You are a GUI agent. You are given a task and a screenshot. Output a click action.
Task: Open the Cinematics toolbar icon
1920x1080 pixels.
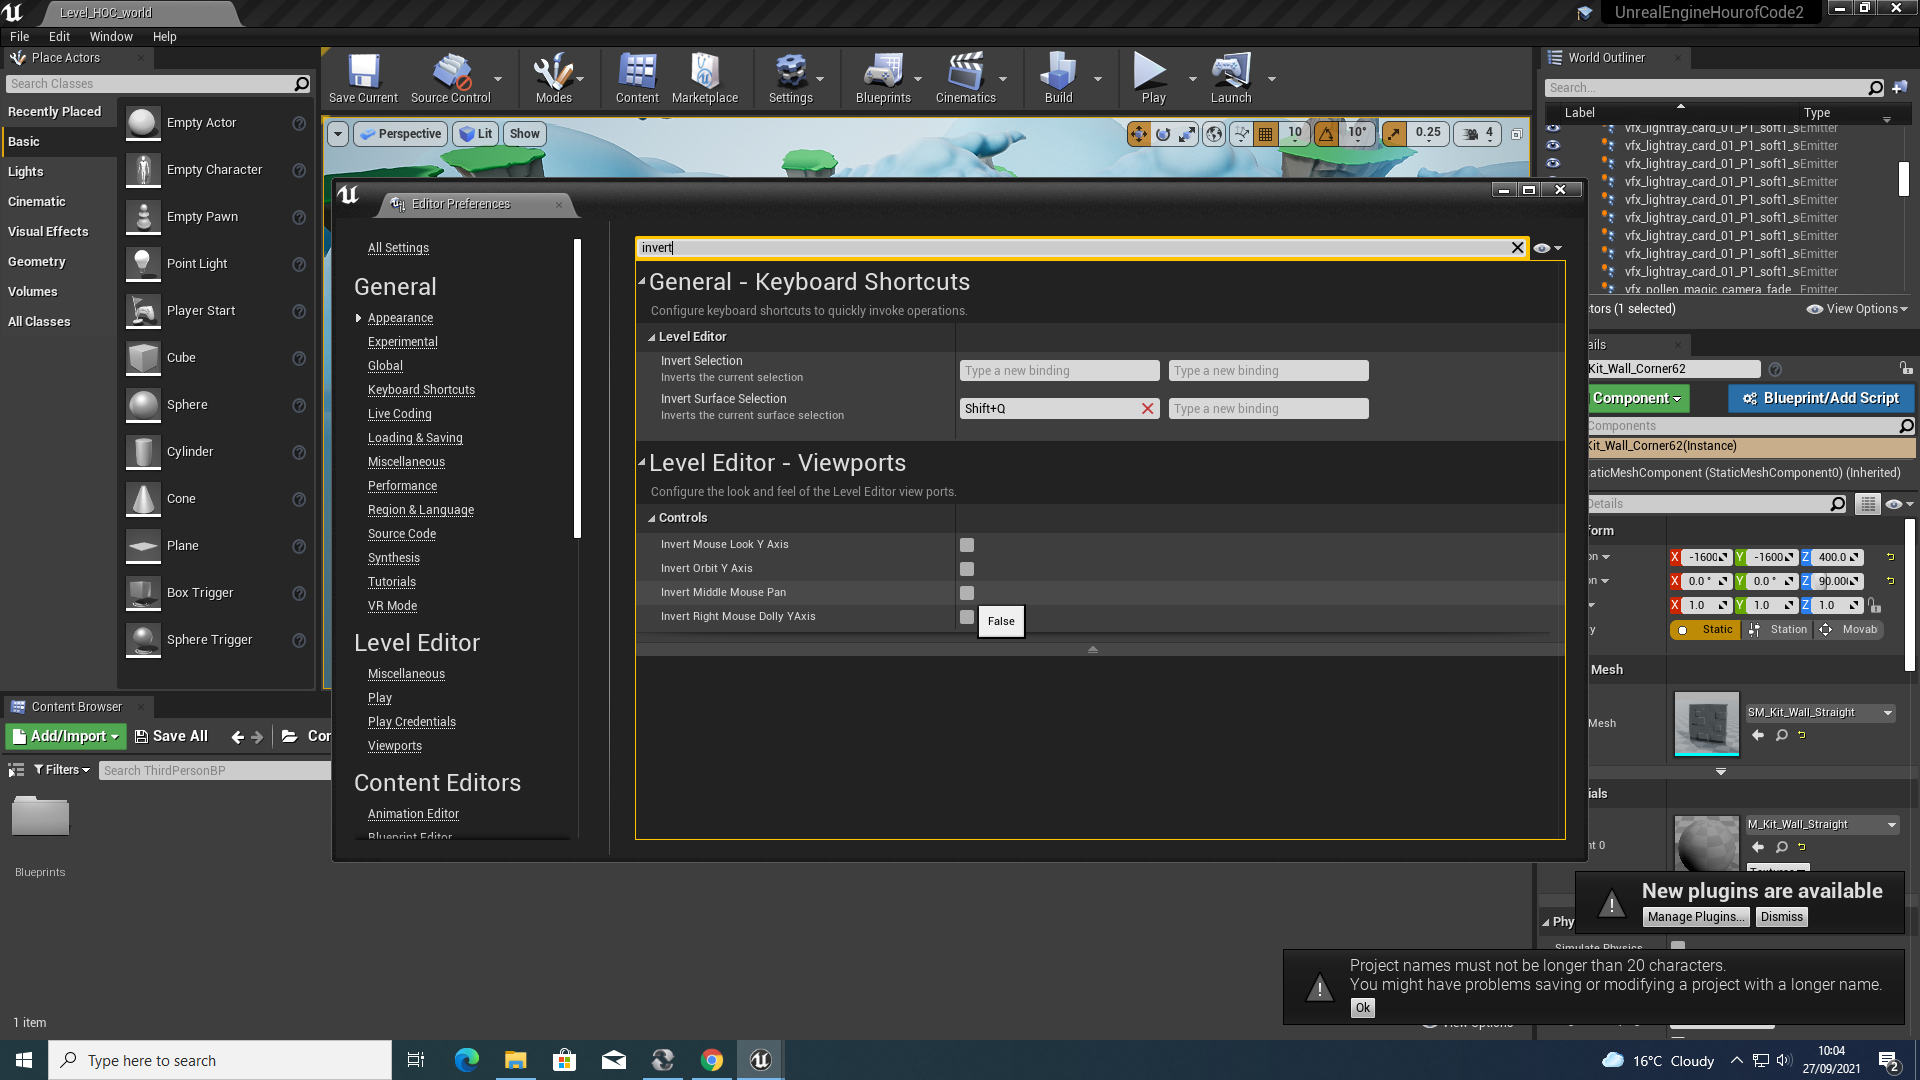pyautogui.click(x=965, y=78)
